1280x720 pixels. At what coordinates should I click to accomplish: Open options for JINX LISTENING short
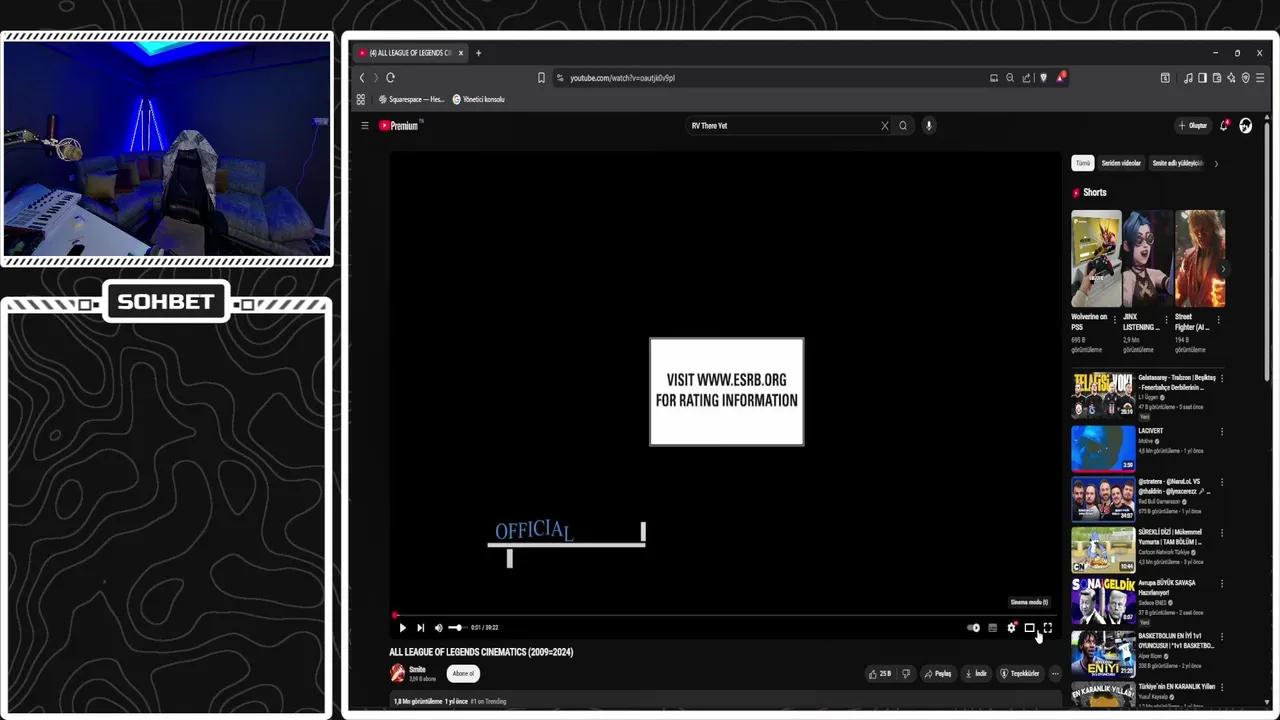1166,321
